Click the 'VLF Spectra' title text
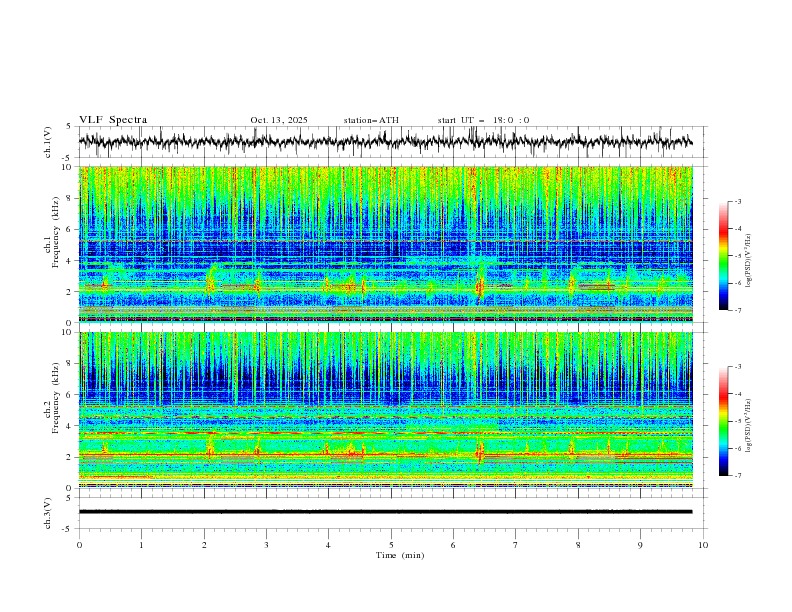This screenshot has height=612, width=792. [x=113, y=120]
